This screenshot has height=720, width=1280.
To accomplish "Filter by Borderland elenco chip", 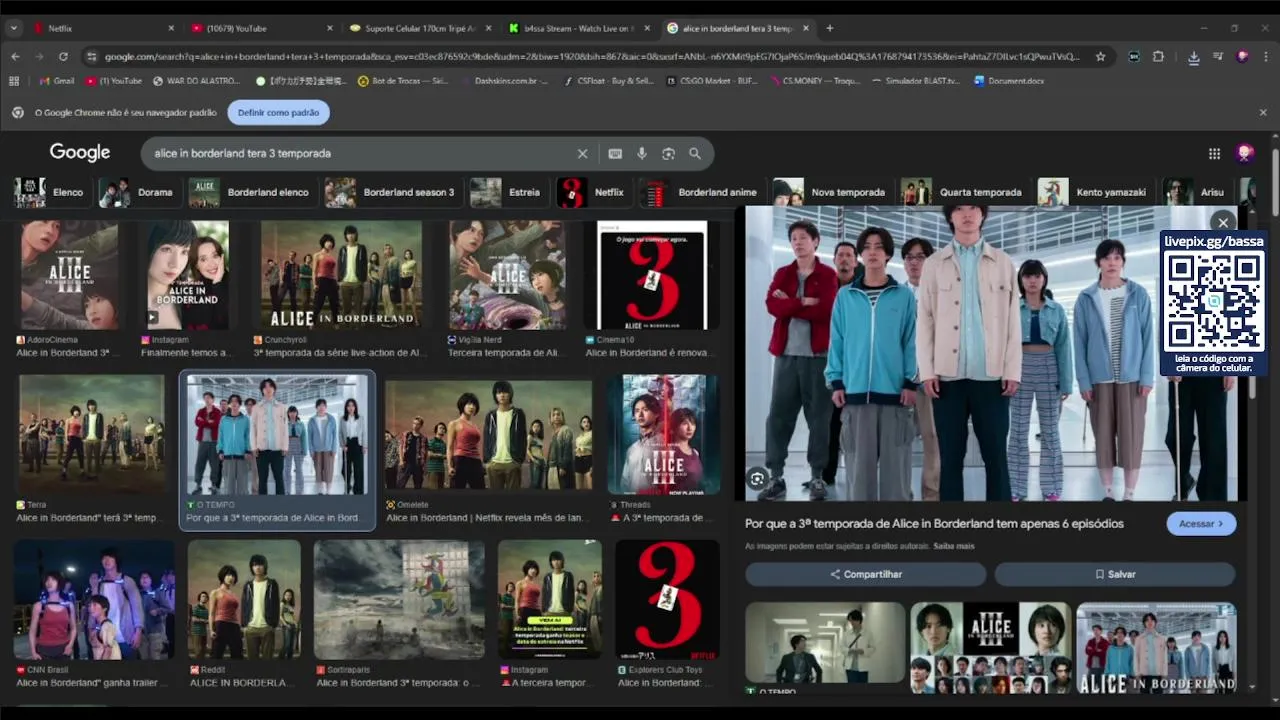I will coord(252,192).
